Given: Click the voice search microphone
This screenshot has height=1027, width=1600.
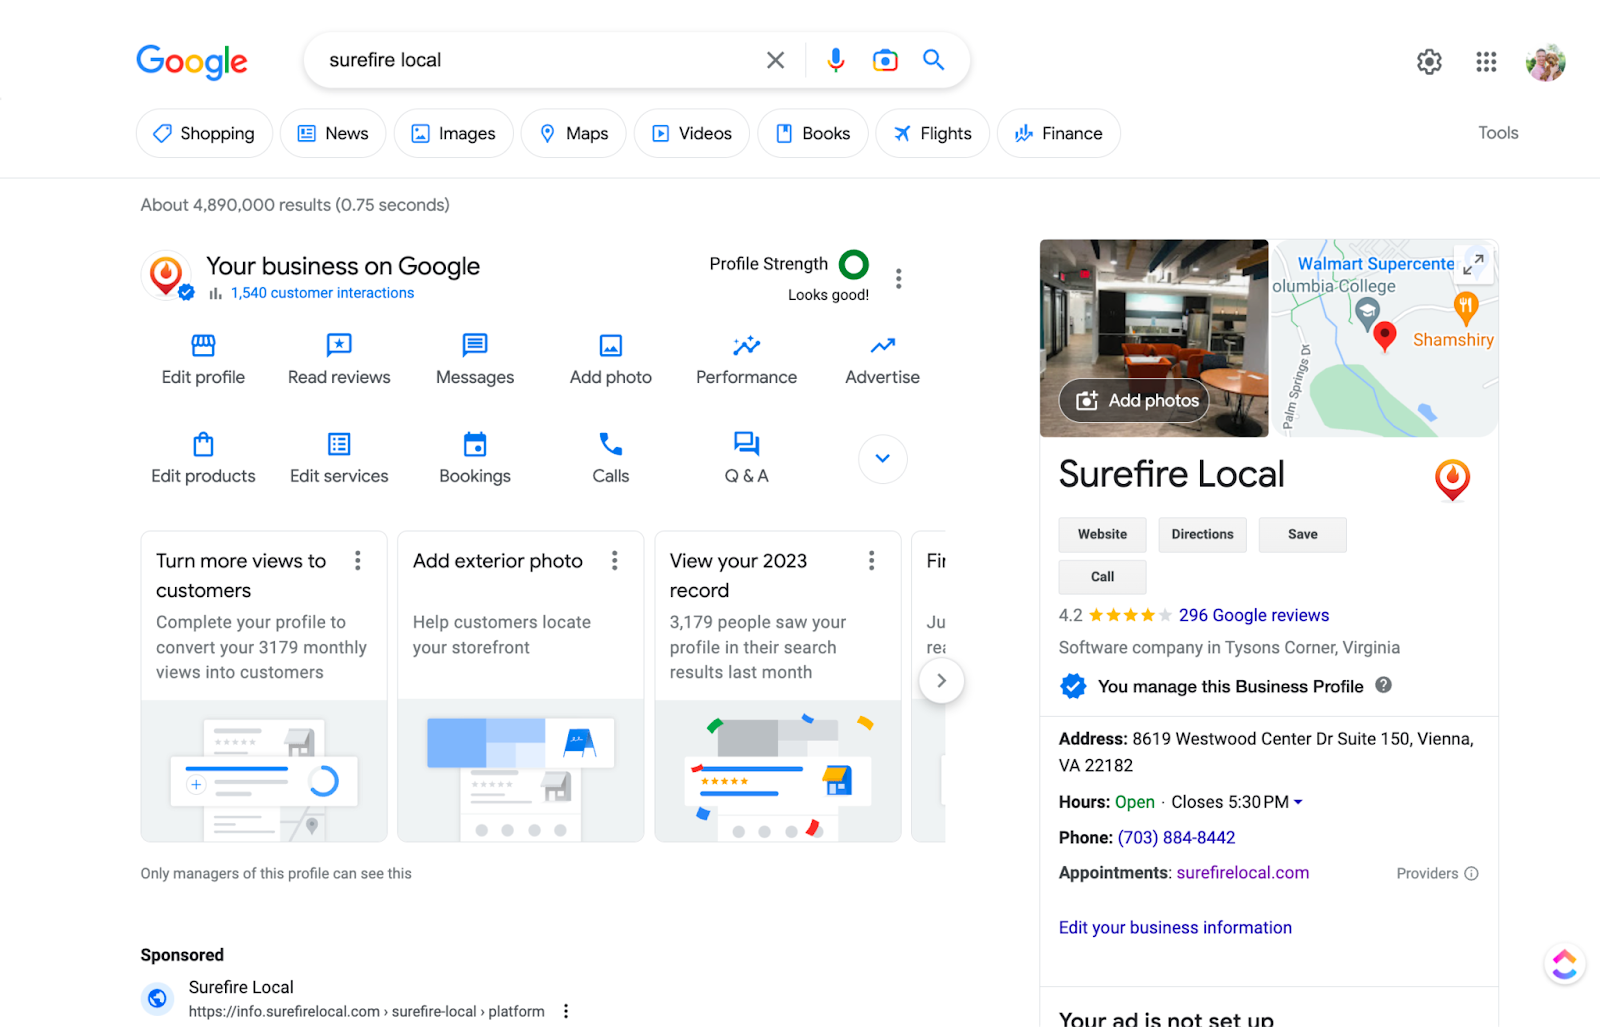Looking at the screenshot, I should 835,60.
